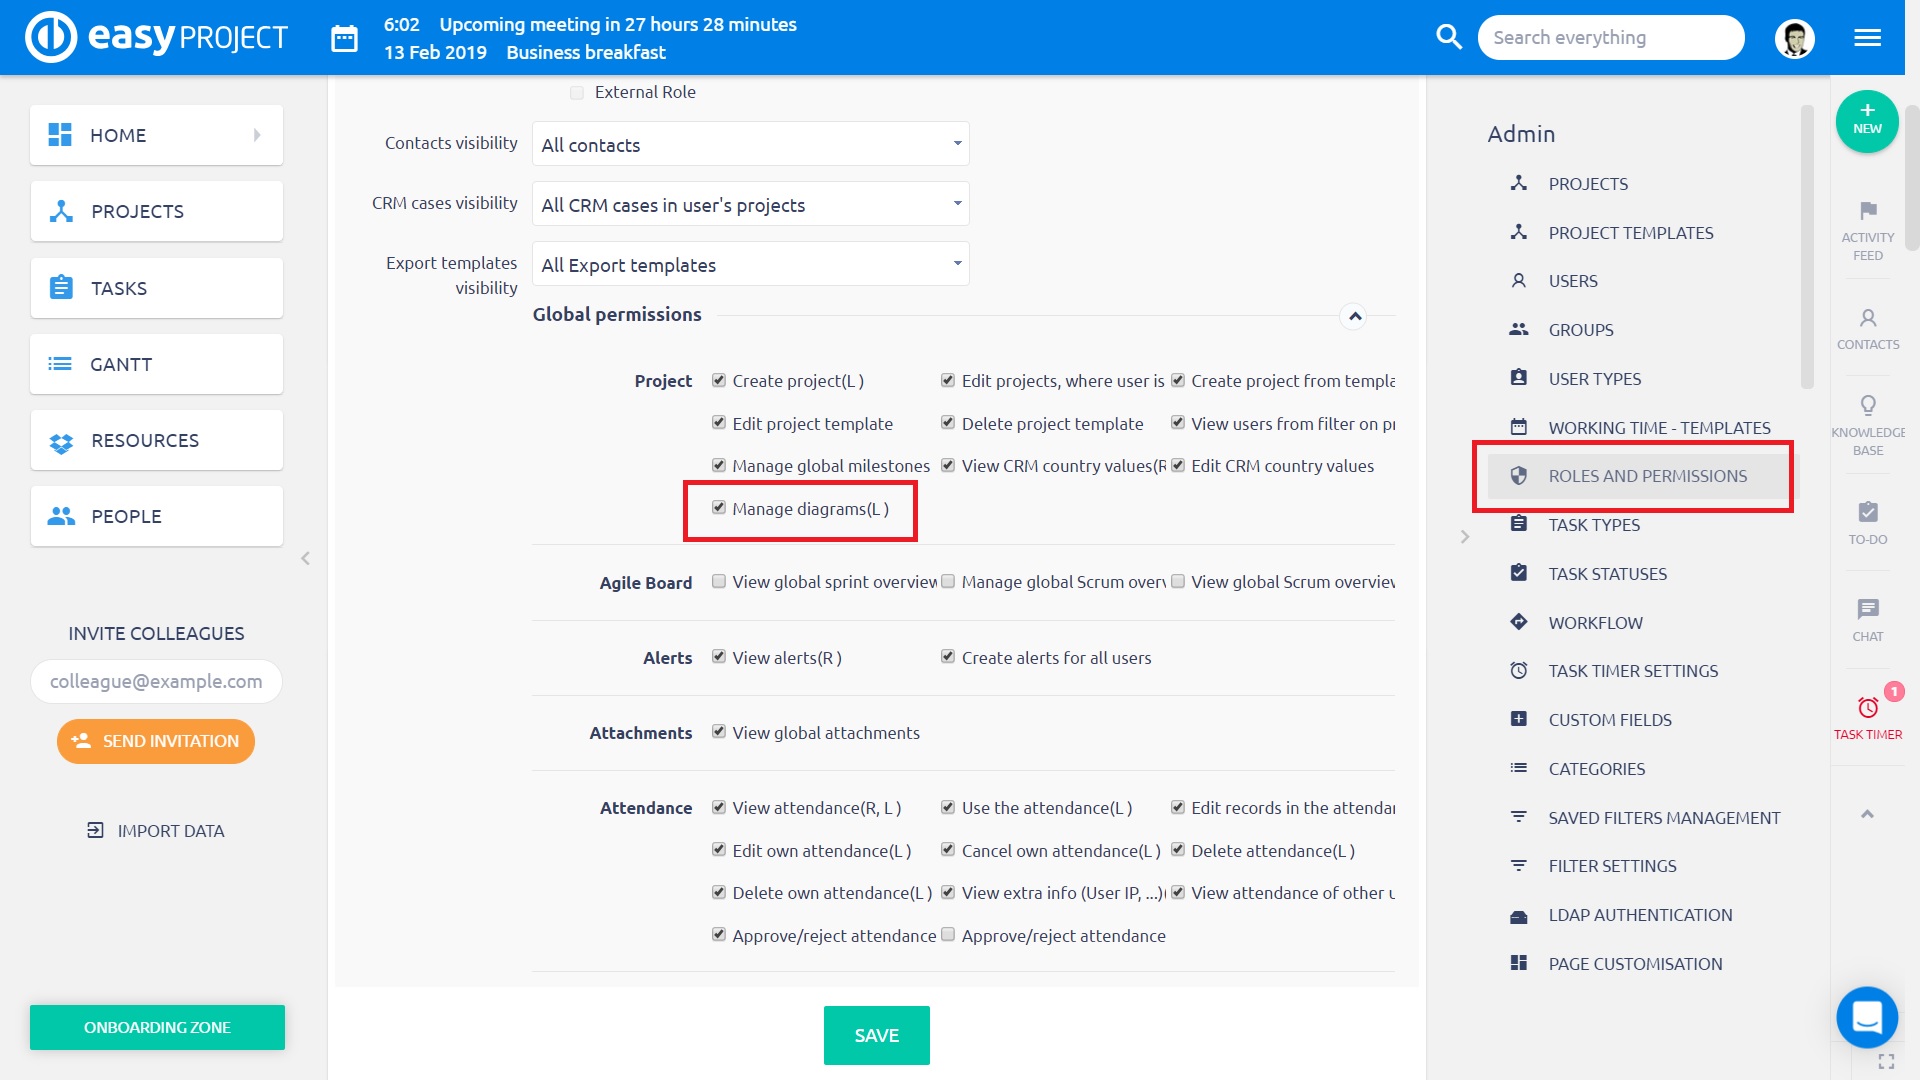Click the Save button
1920x1080 pixels.
coord(876,1035)
